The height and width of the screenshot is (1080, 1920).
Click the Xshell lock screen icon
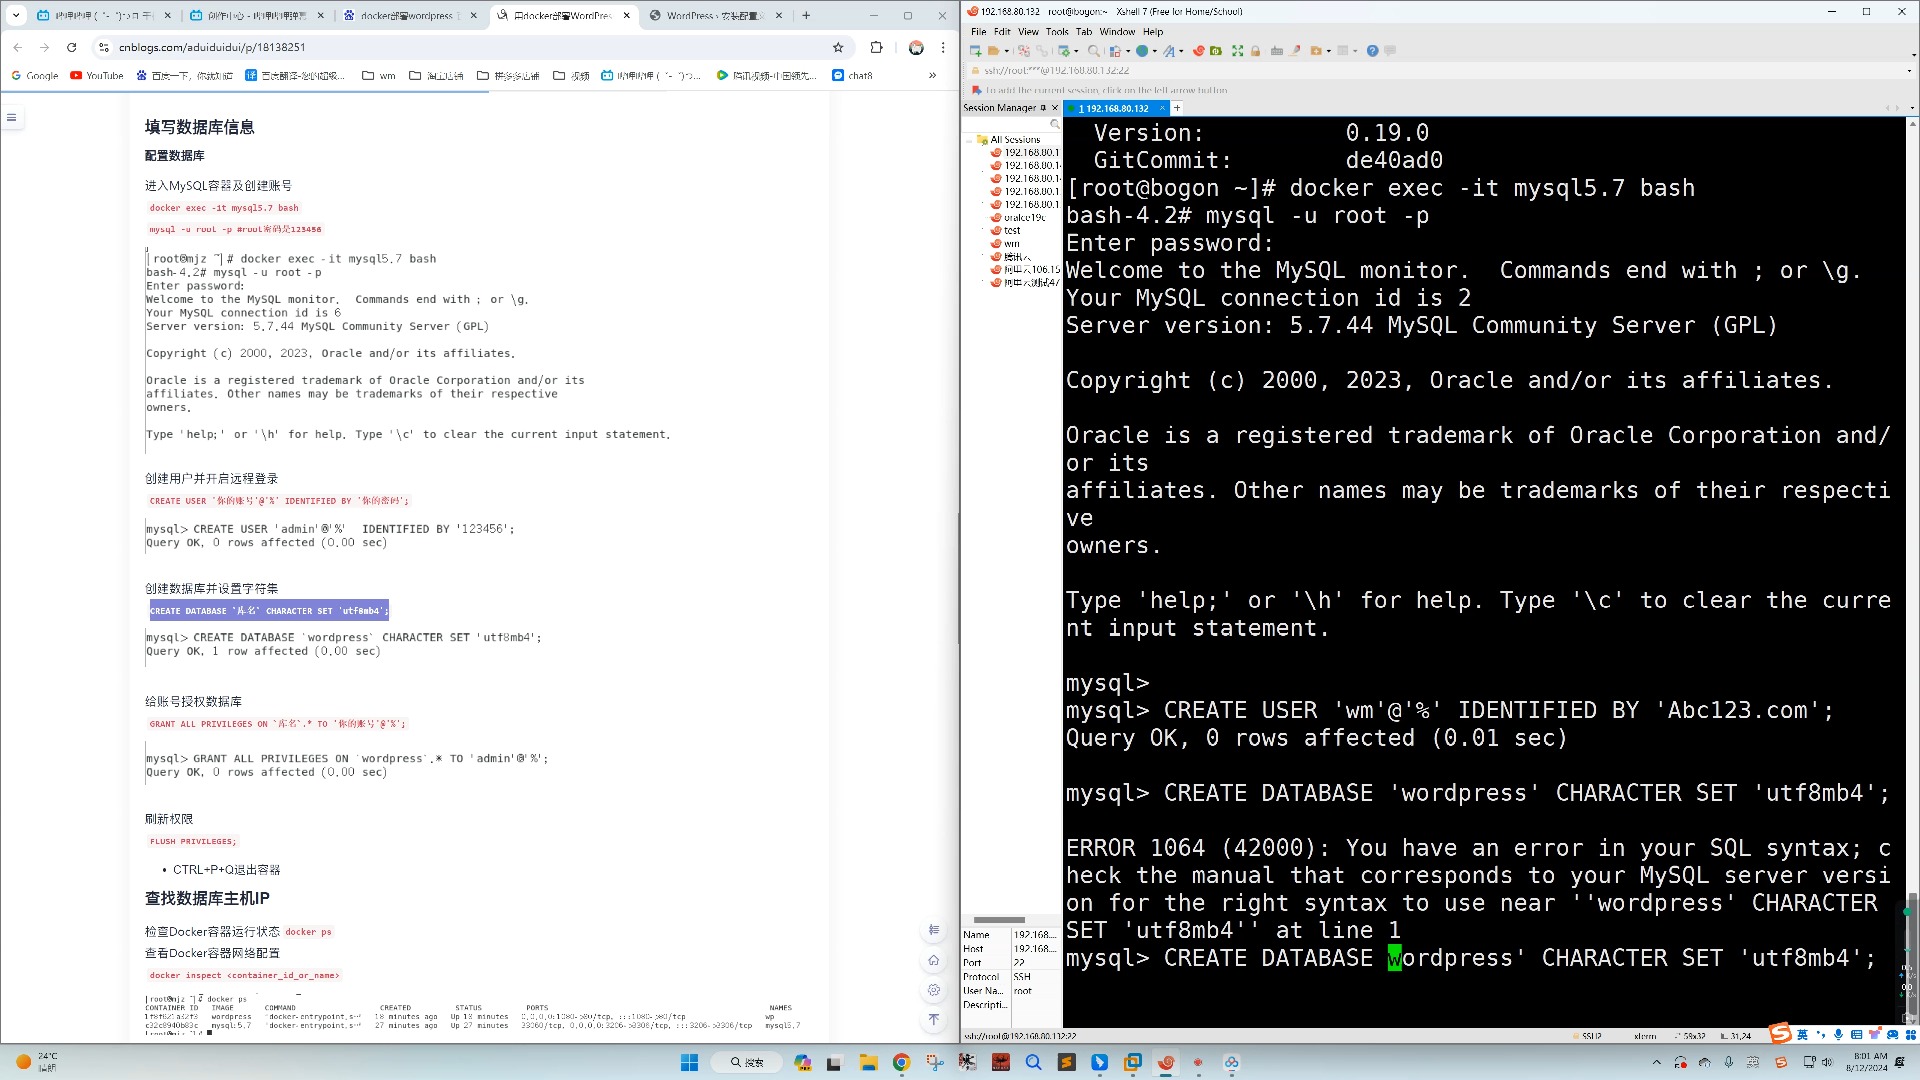point(1257,51)
